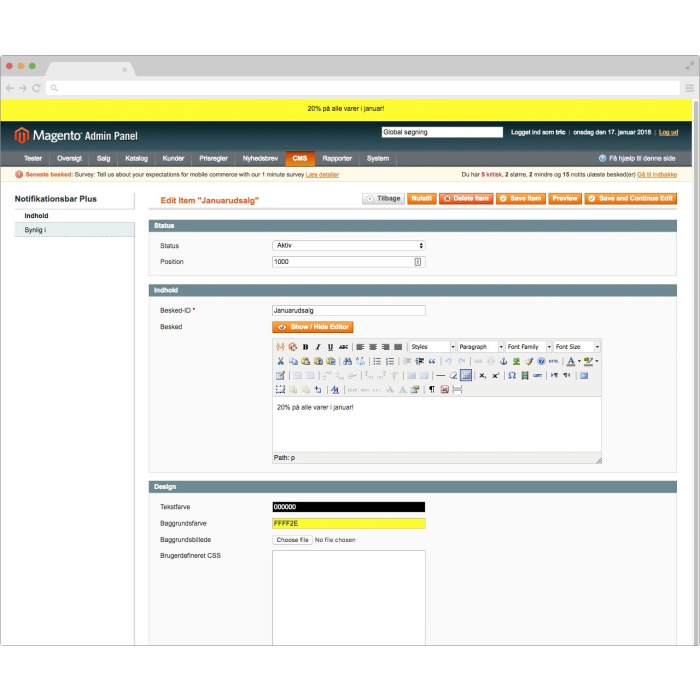Toggle bold formatting in the editor
Image resolution: width=700 pixels, height=700 pixels.
pos(305,347)
